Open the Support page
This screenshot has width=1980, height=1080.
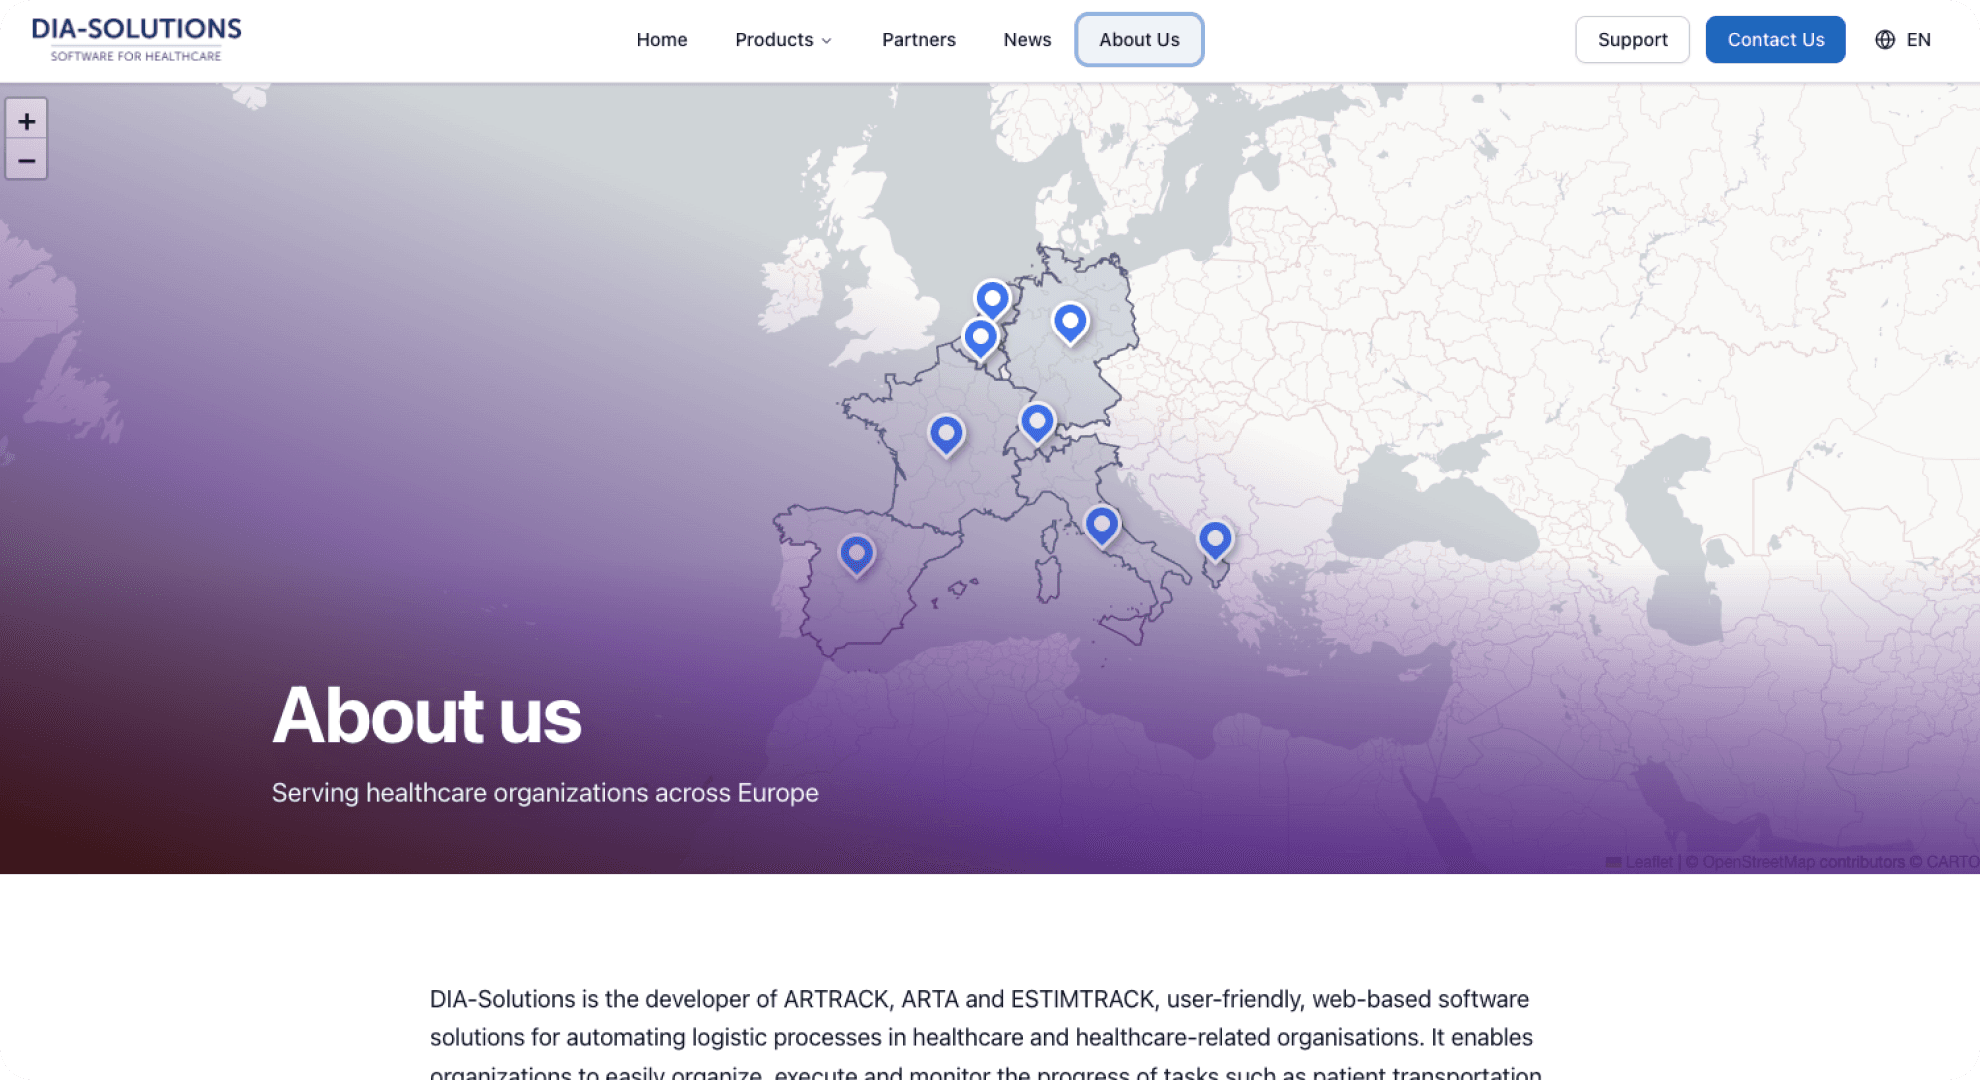(1632, 39)
